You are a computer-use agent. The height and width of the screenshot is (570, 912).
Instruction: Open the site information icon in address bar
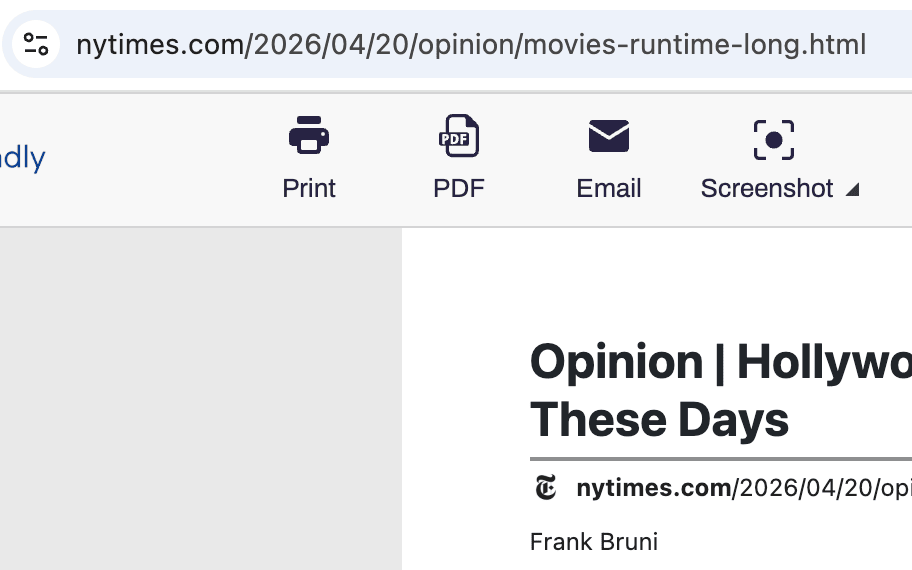click(36, 44)
